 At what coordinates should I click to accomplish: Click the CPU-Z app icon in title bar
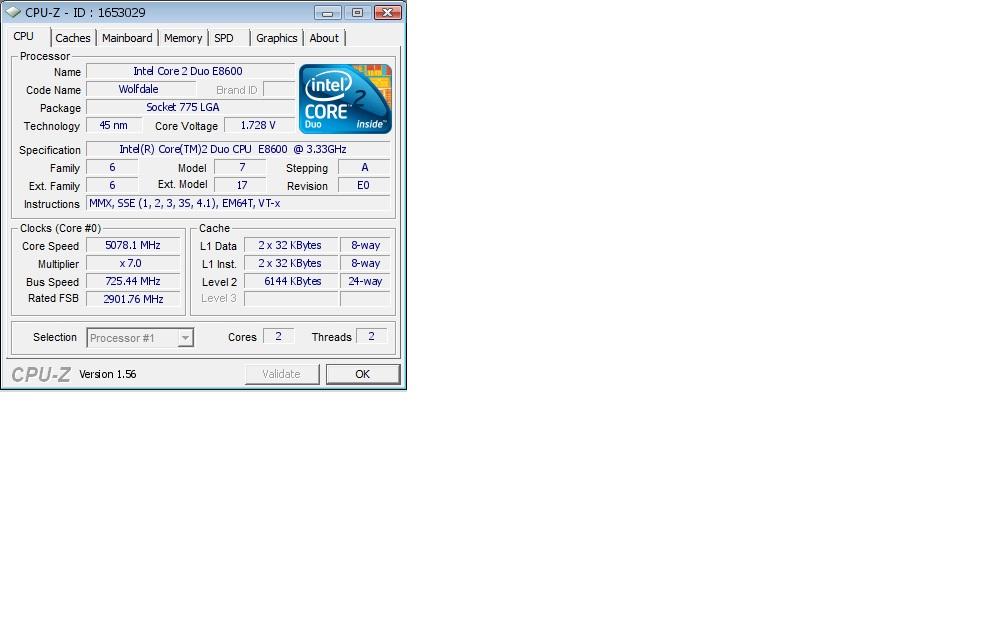click(13, 13)
